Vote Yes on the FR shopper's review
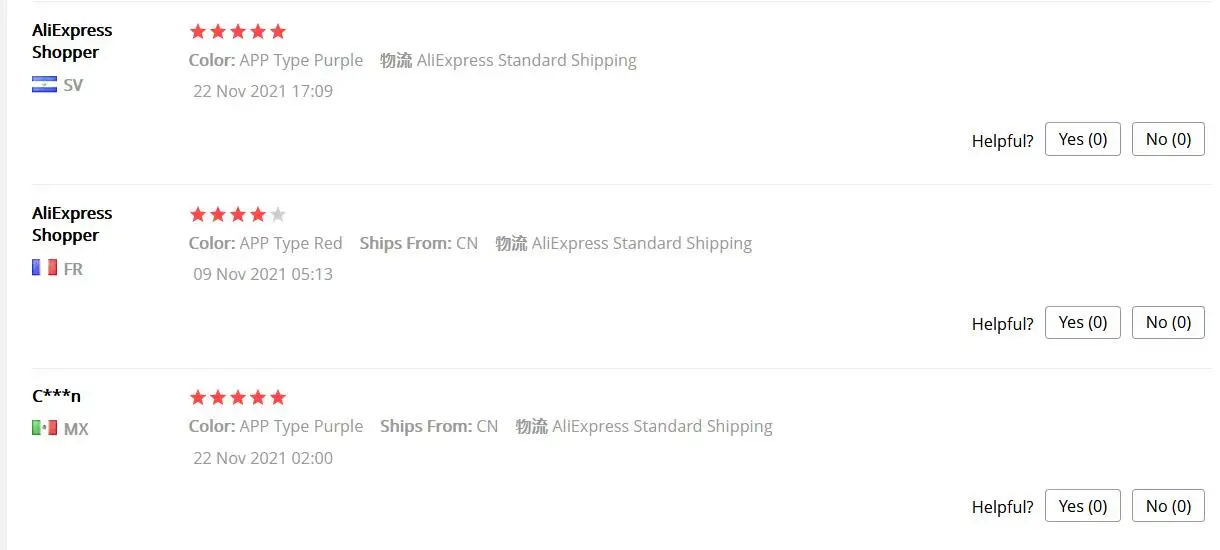This screenshot has width=1220, height=550. [1083, 322]
